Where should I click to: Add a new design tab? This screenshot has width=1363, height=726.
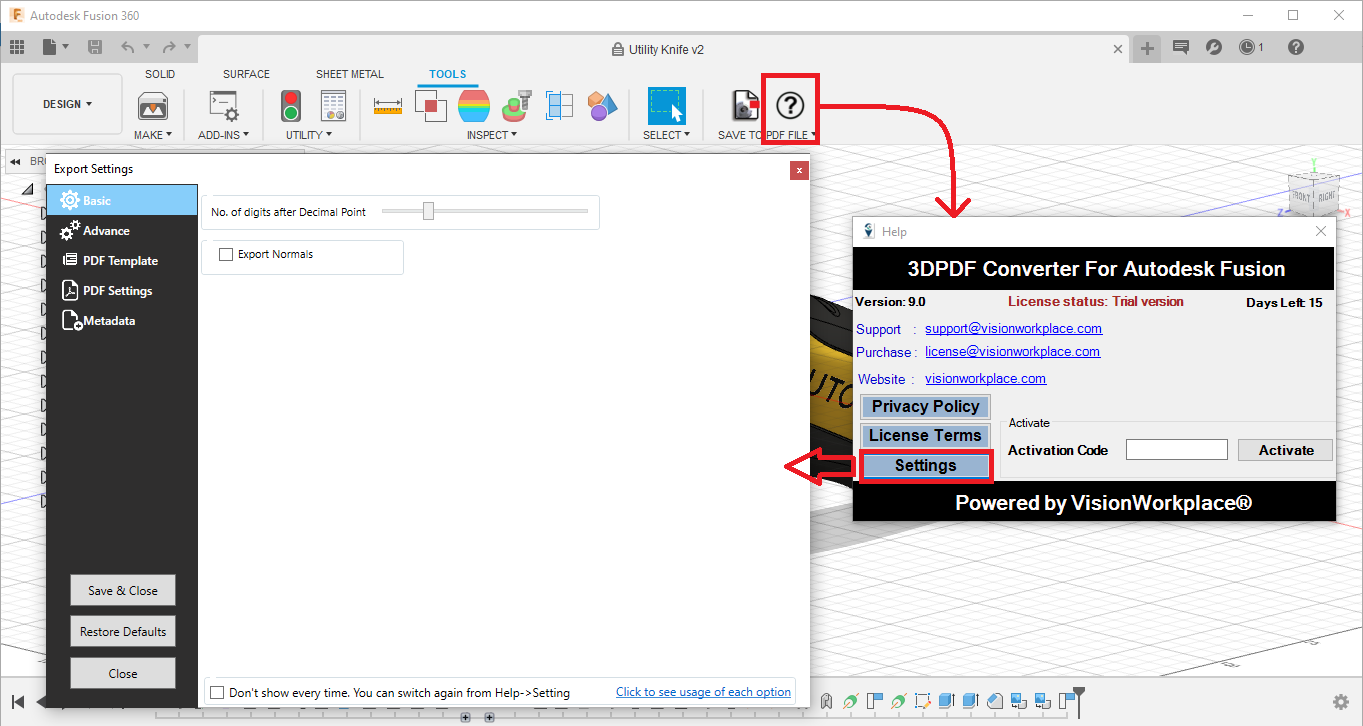click(x=1148, y=48)
